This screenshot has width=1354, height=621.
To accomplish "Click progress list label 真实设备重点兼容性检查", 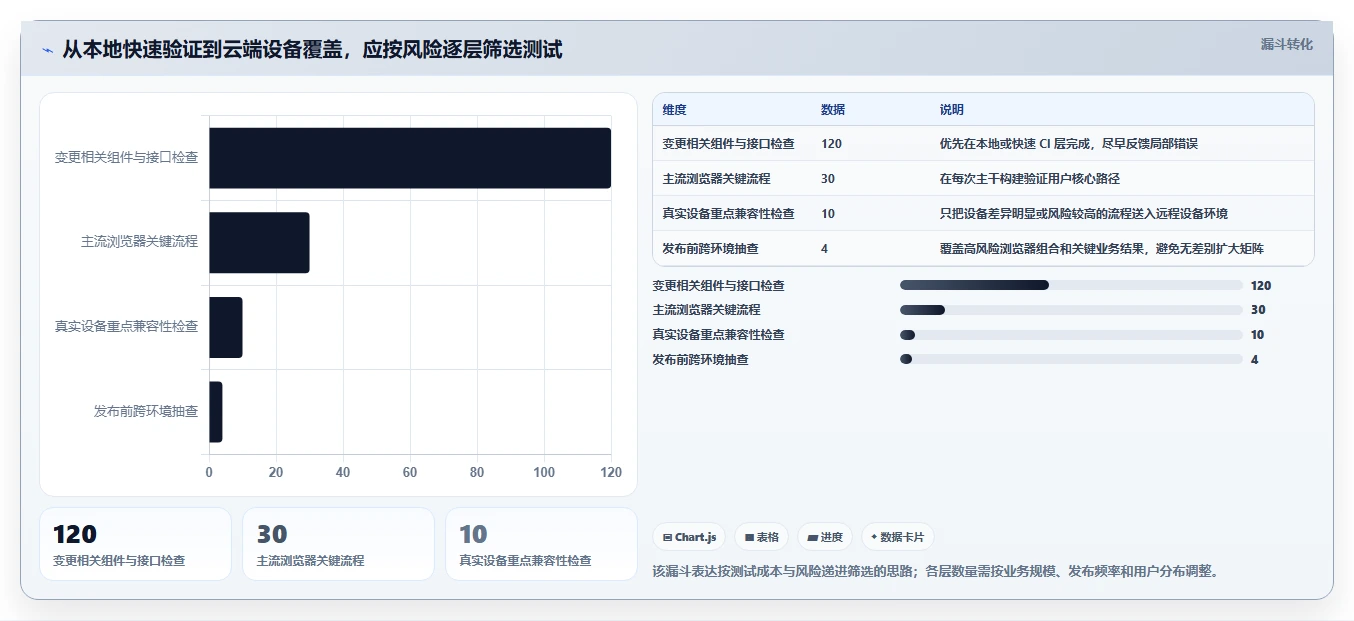I will click(x=718, y=335).
